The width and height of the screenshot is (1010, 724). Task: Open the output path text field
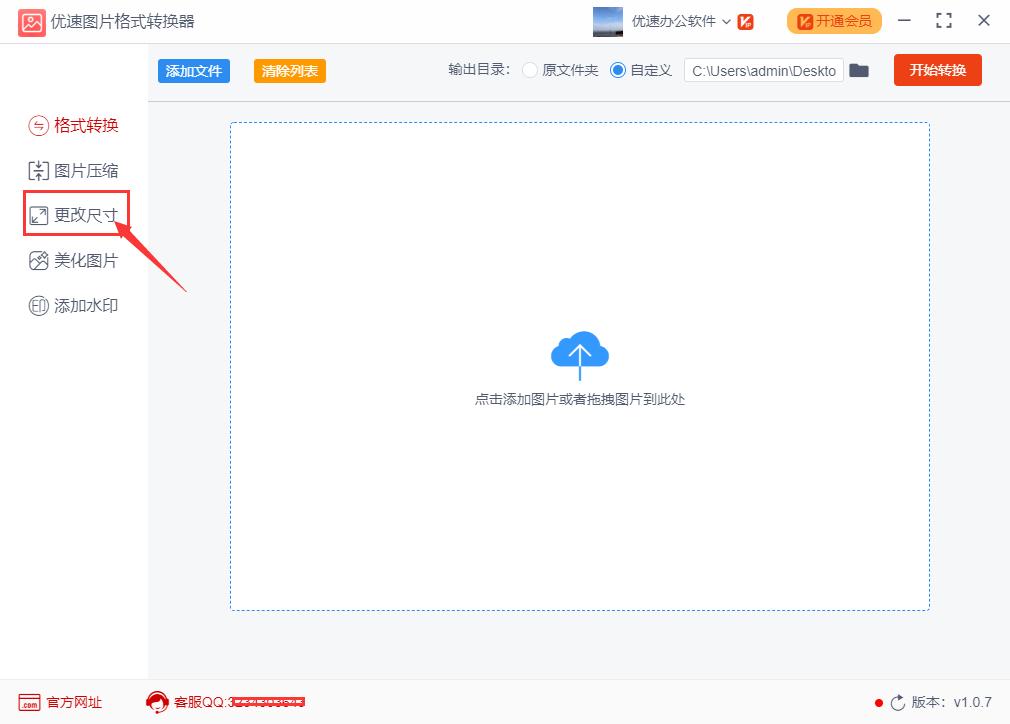[x=763, y=70]
